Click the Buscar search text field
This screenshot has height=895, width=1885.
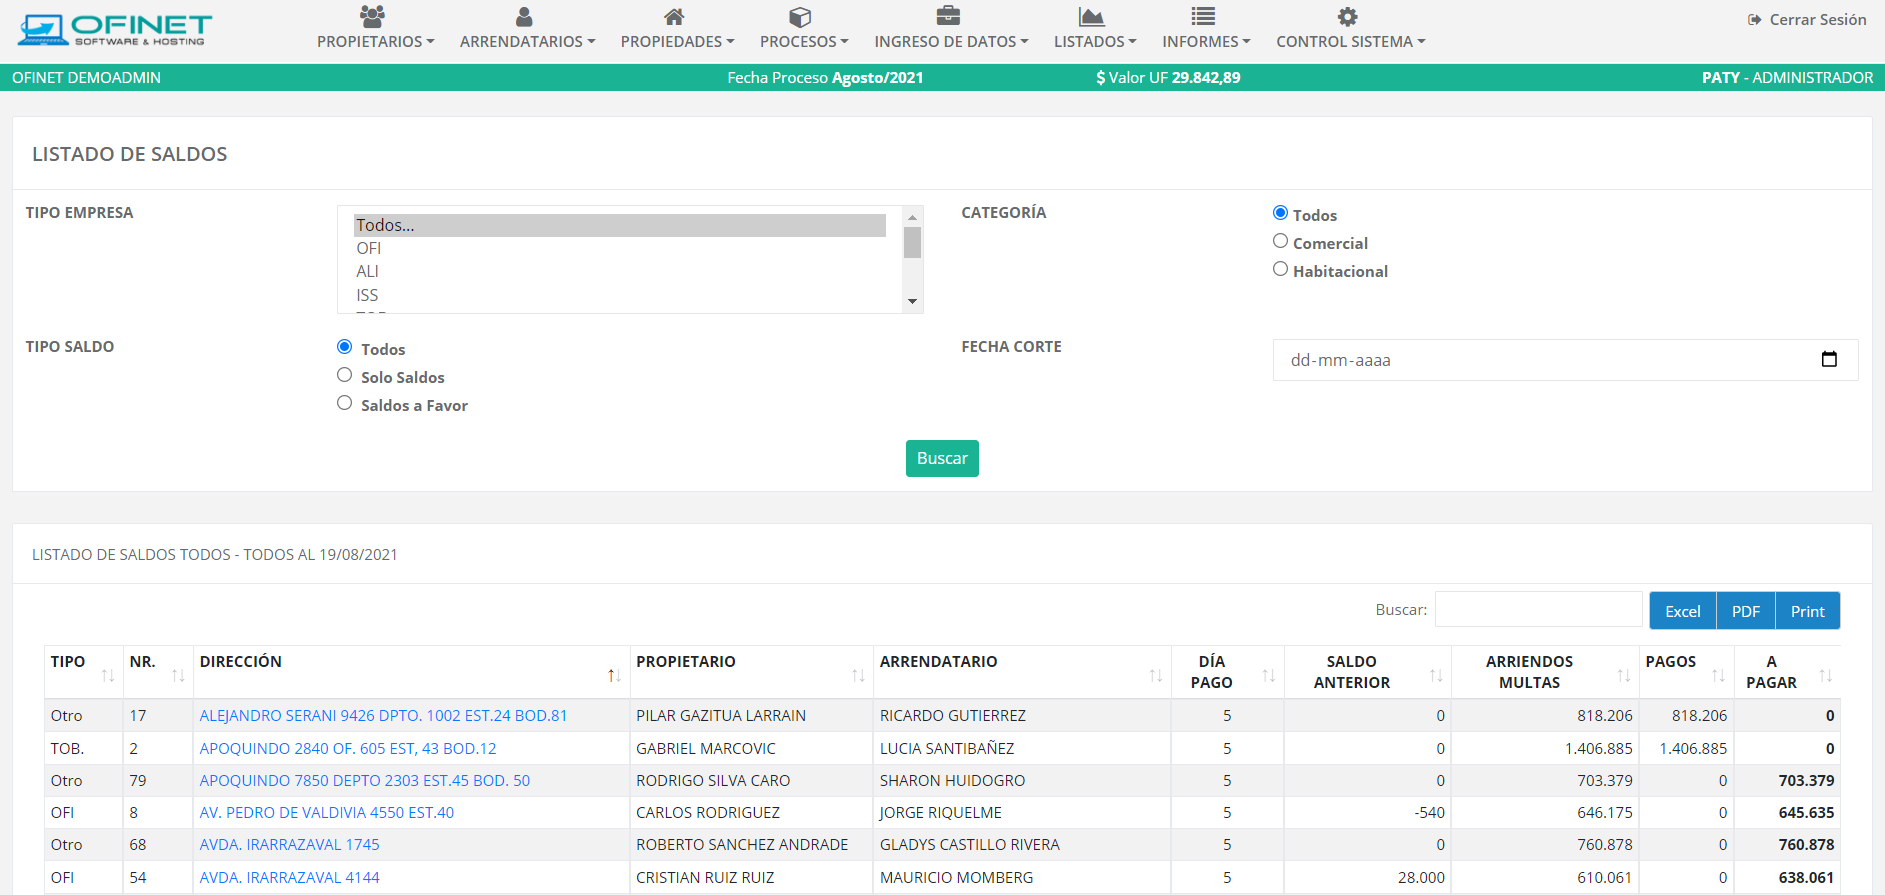tap(1538, 610)
